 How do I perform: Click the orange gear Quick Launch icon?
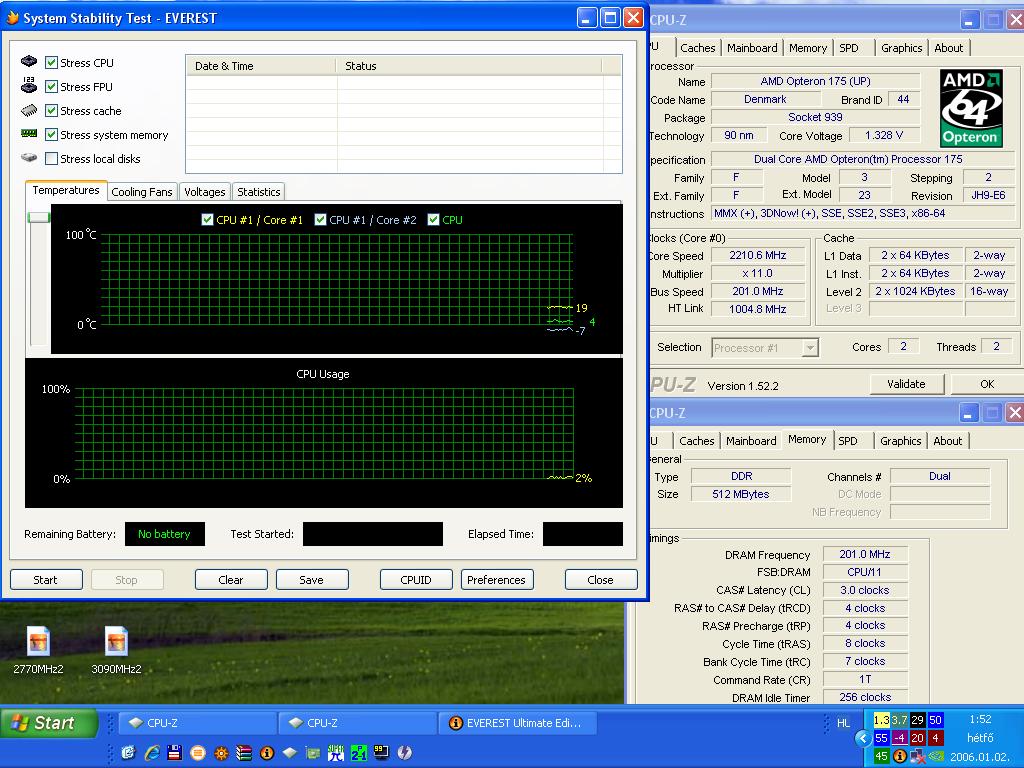coord(221,753)
